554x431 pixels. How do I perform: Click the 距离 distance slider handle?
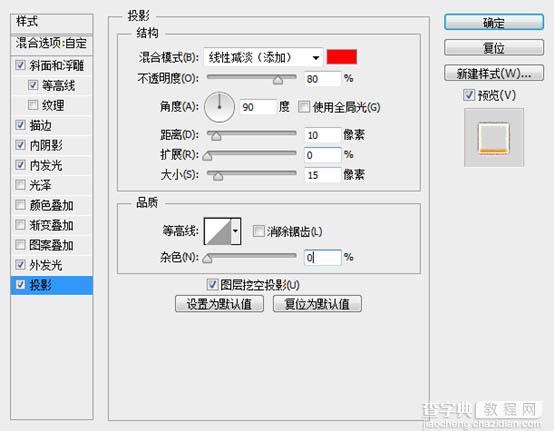point(216,136)
